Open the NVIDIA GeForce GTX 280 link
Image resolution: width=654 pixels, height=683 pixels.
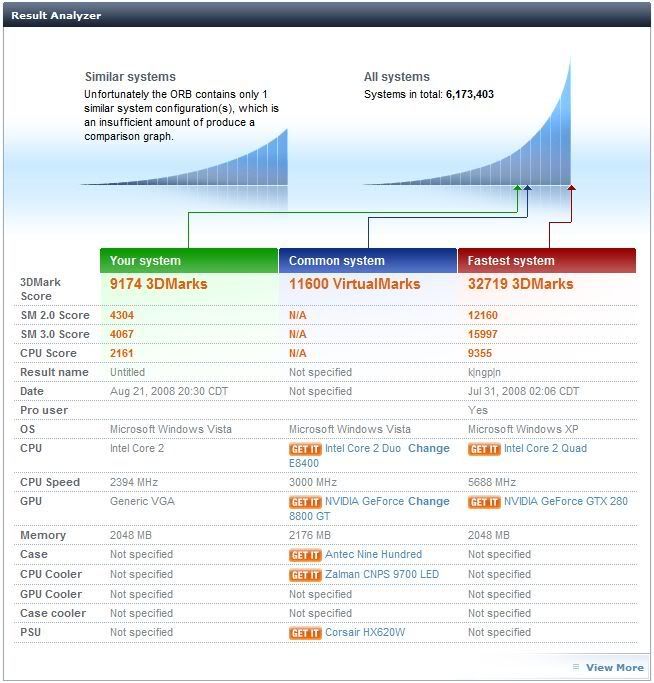pyautogui.click(x=566, y=501)
